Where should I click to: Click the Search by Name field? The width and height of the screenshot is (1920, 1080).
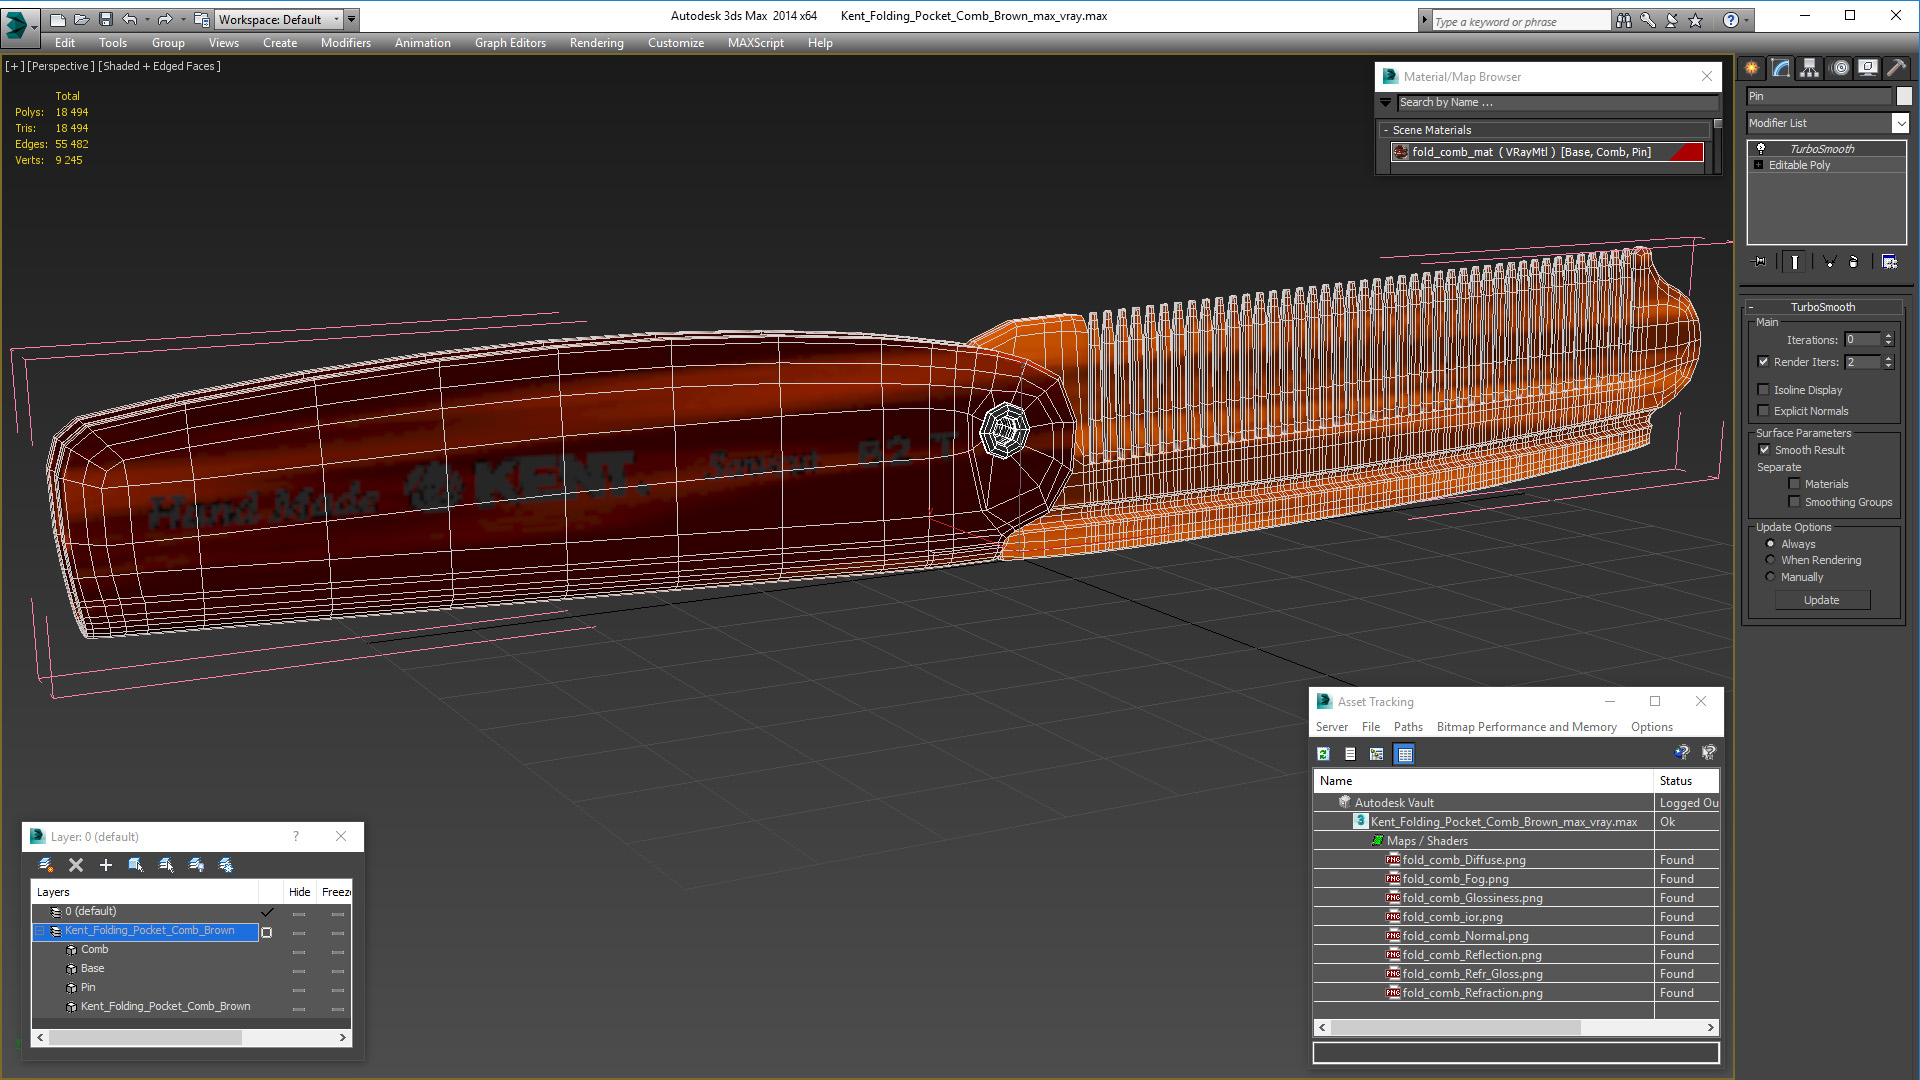tap(1557, 102)
